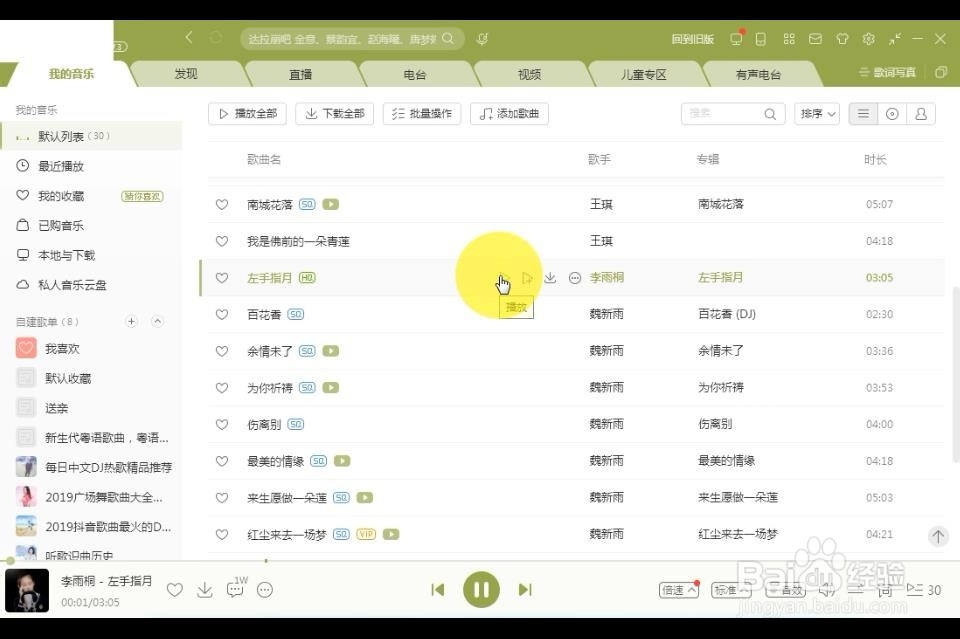960x639 pixels.
Task: Open the current song album cover
Action: tap(27, 591)
